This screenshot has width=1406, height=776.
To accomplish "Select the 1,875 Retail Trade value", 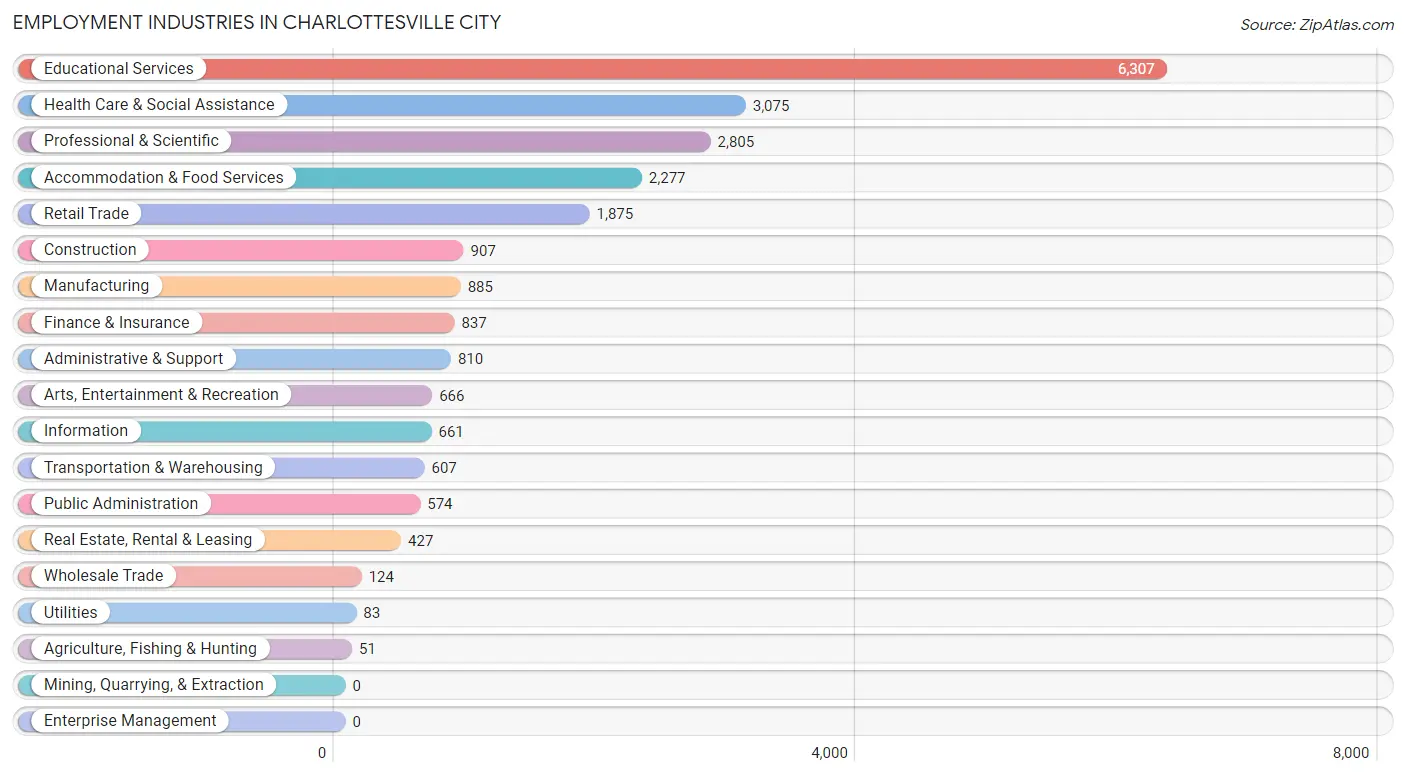I will click(615, 214).
